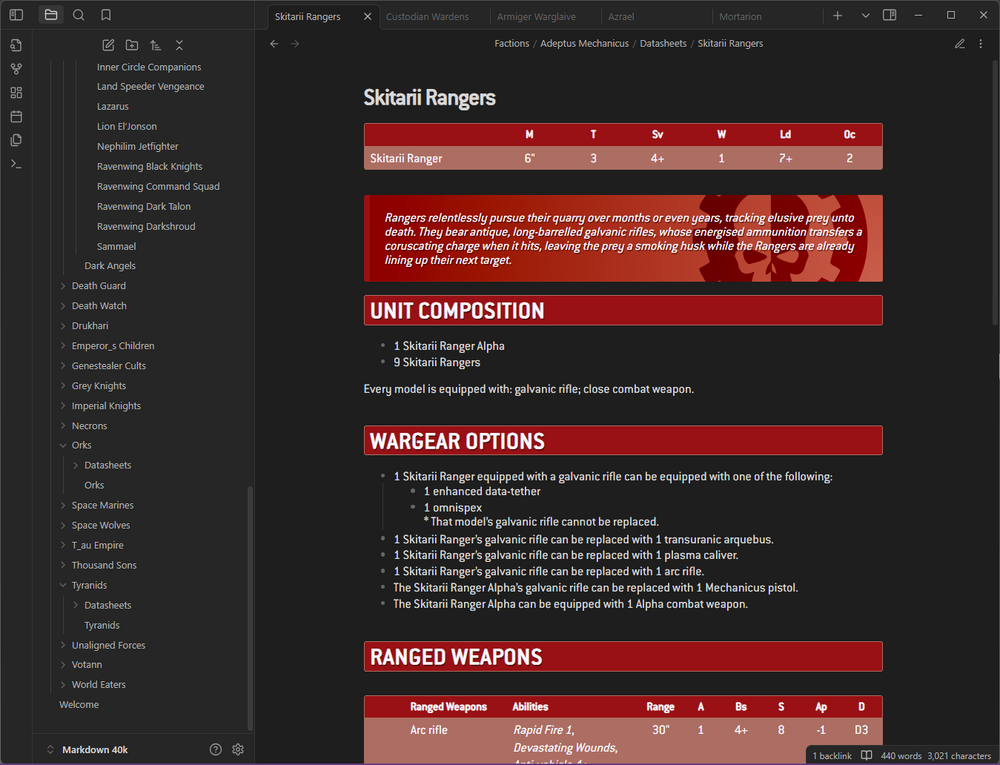Open the search panel icon
Image resolution: width=1000 pixels, height=765 pixels.
78,15
